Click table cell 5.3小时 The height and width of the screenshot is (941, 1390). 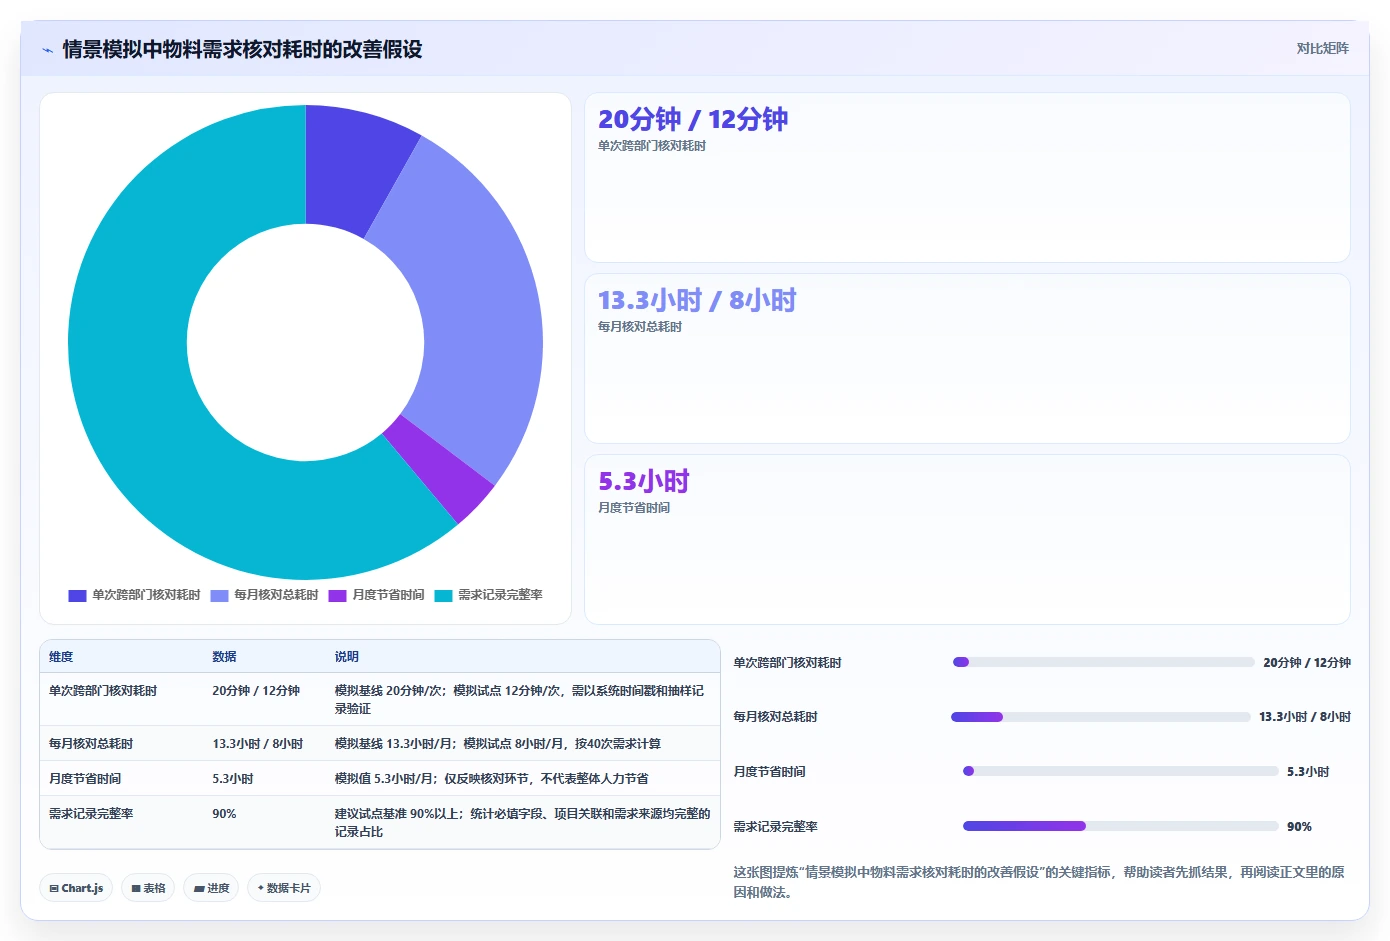point(233,779)
